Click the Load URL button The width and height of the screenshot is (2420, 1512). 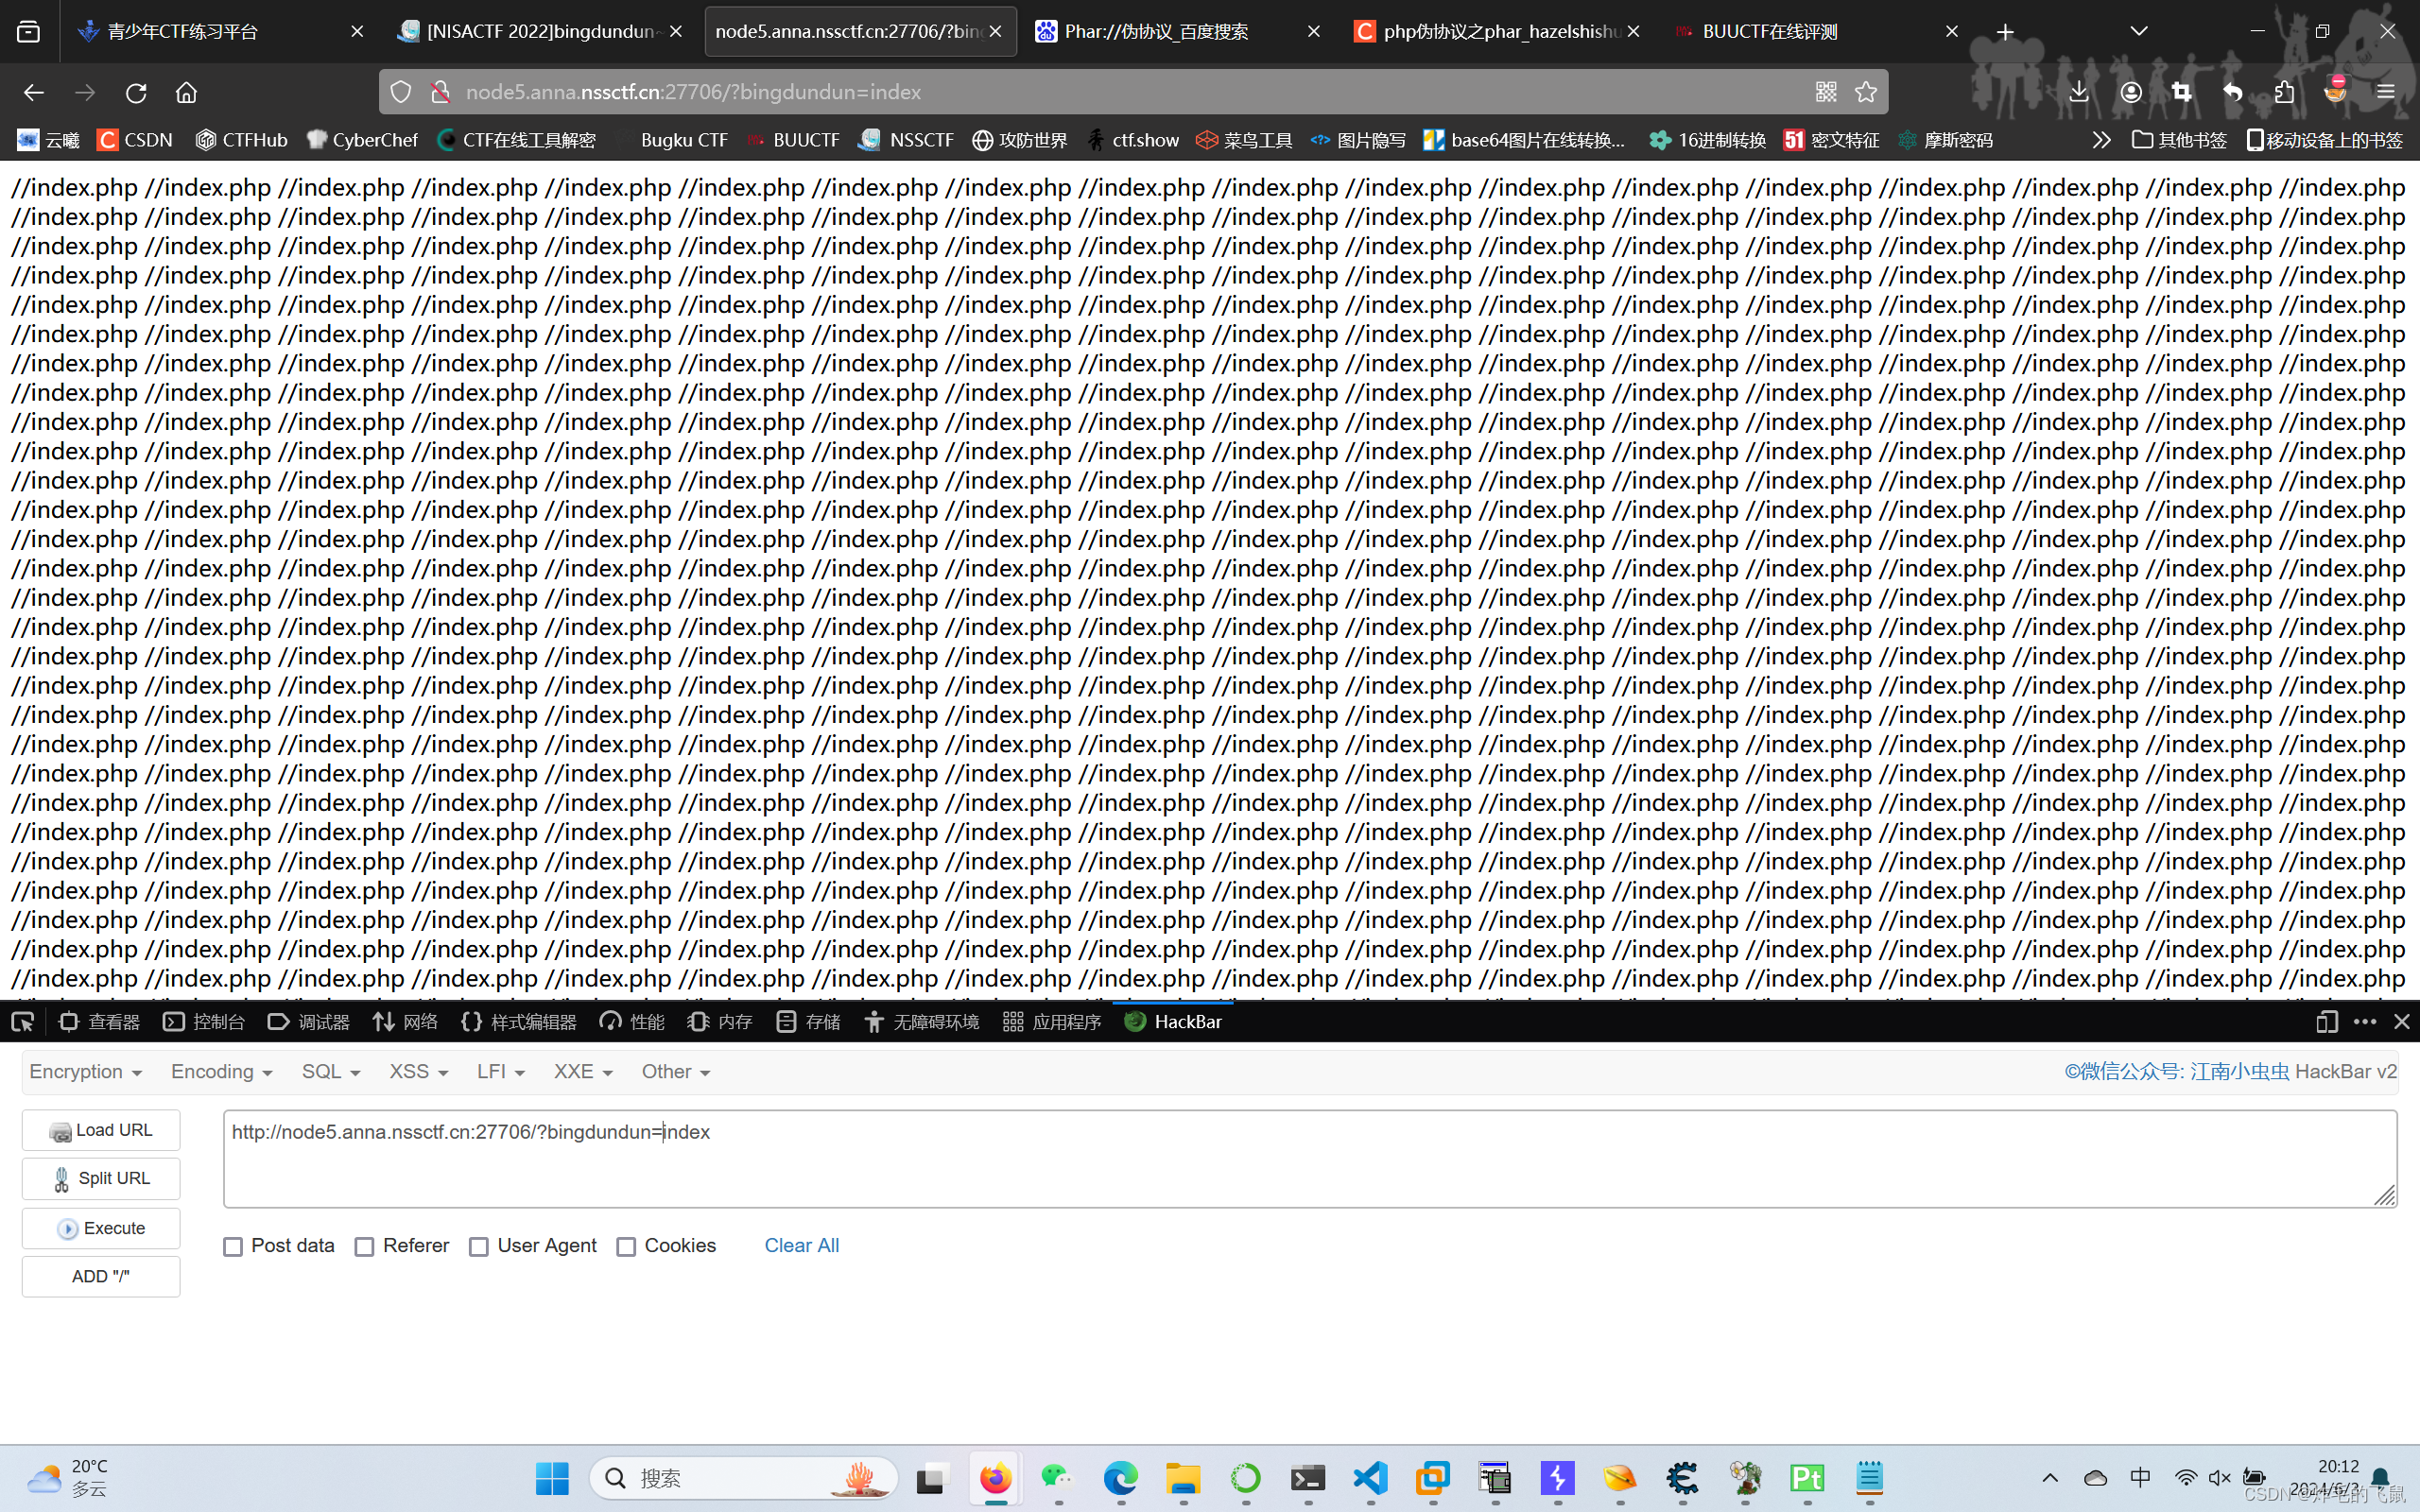point(101,1130)
